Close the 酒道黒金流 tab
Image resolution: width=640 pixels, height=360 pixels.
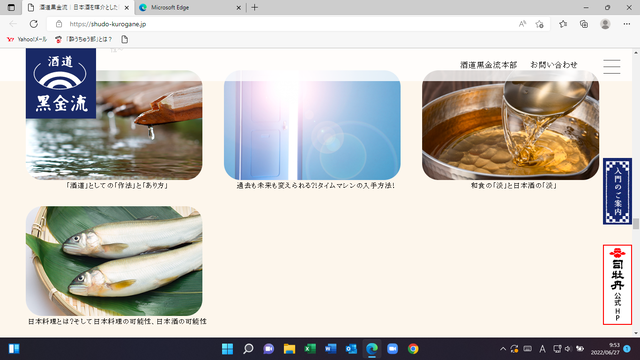[127, 7]
